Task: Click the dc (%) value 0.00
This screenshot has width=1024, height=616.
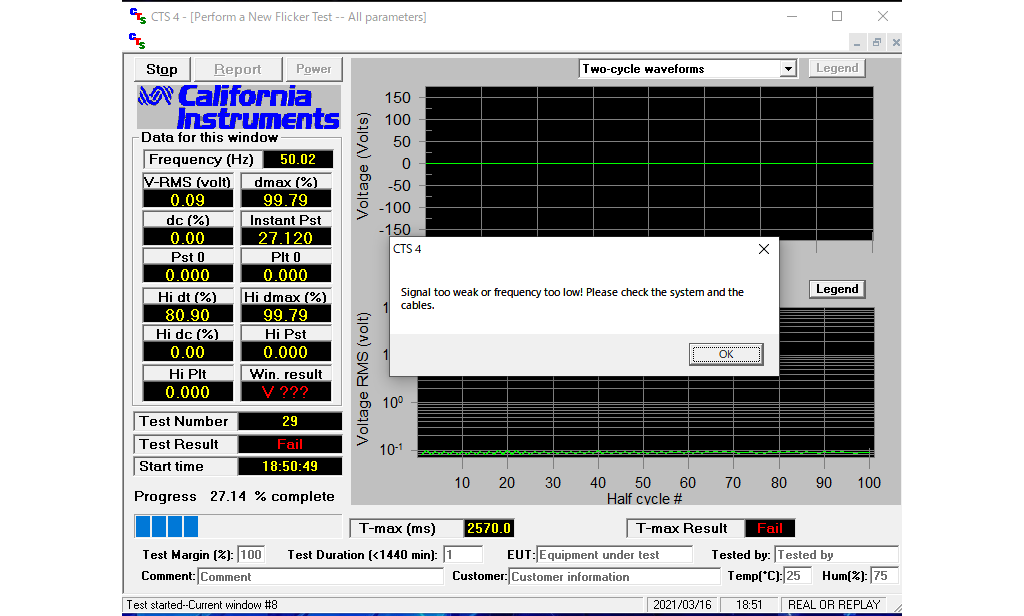Action: (188, 238)
